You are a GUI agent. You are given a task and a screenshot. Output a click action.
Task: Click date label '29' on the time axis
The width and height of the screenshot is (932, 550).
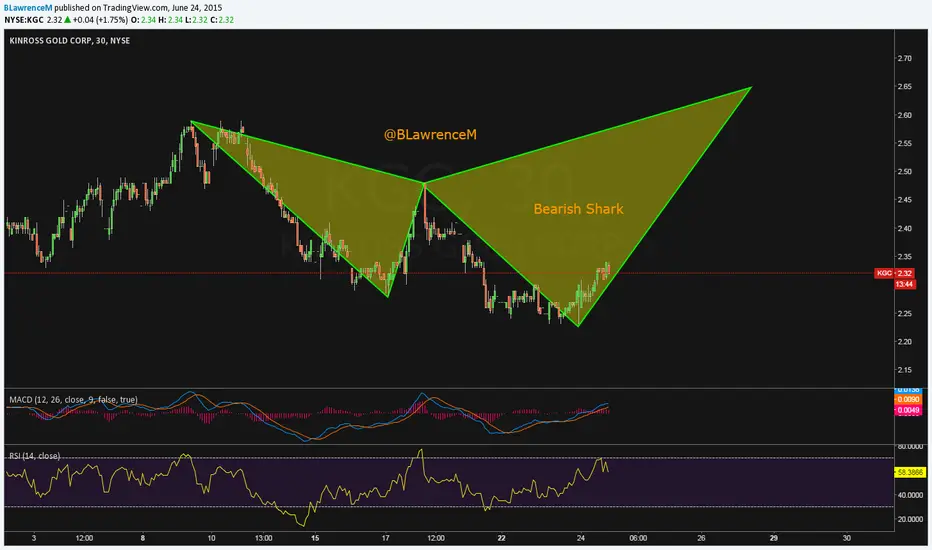click(x=773, y=538)
